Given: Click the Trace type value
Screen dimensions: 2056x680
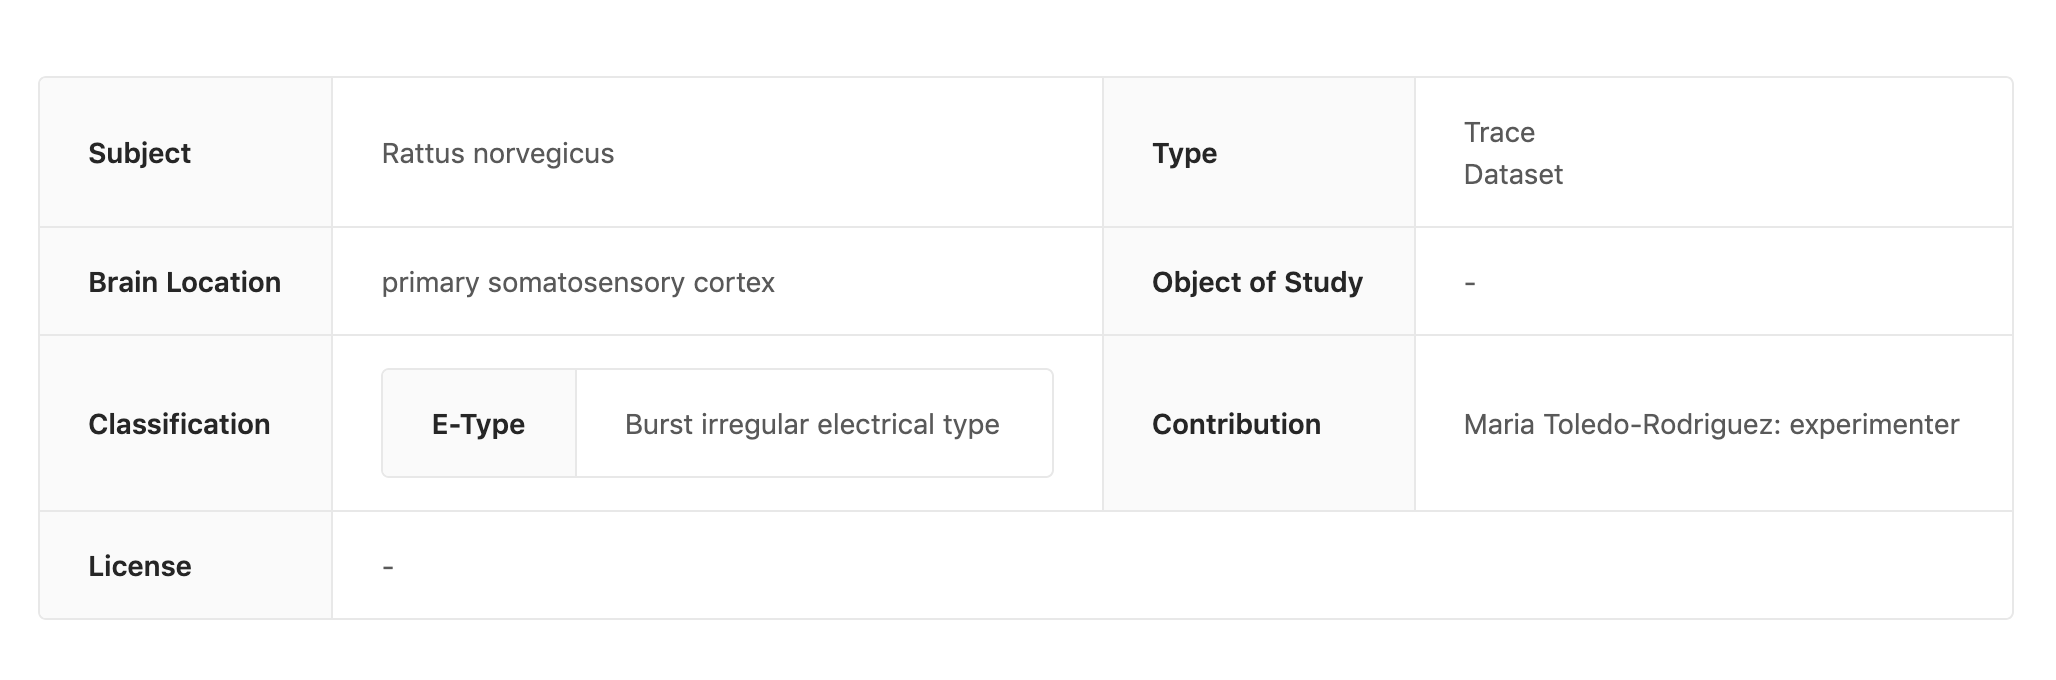Looking at the screenshot, I should pyautogui.click(x=1499, y=132).
